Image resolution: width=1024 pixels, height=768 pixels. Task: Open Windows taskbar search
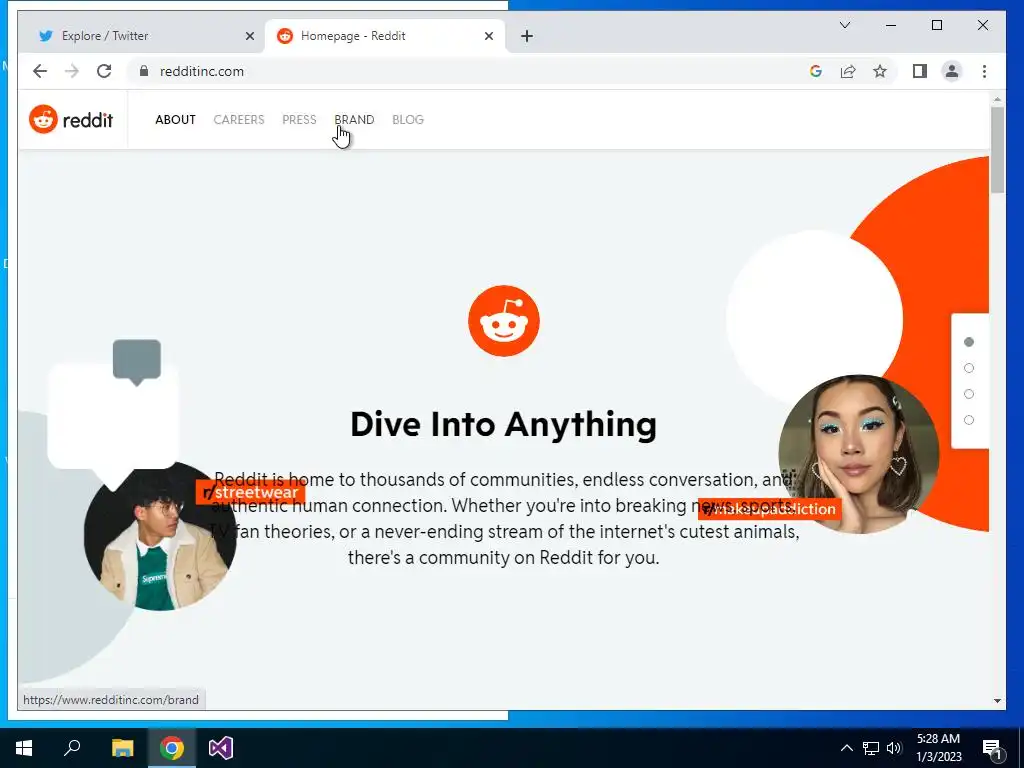point(72,748)
